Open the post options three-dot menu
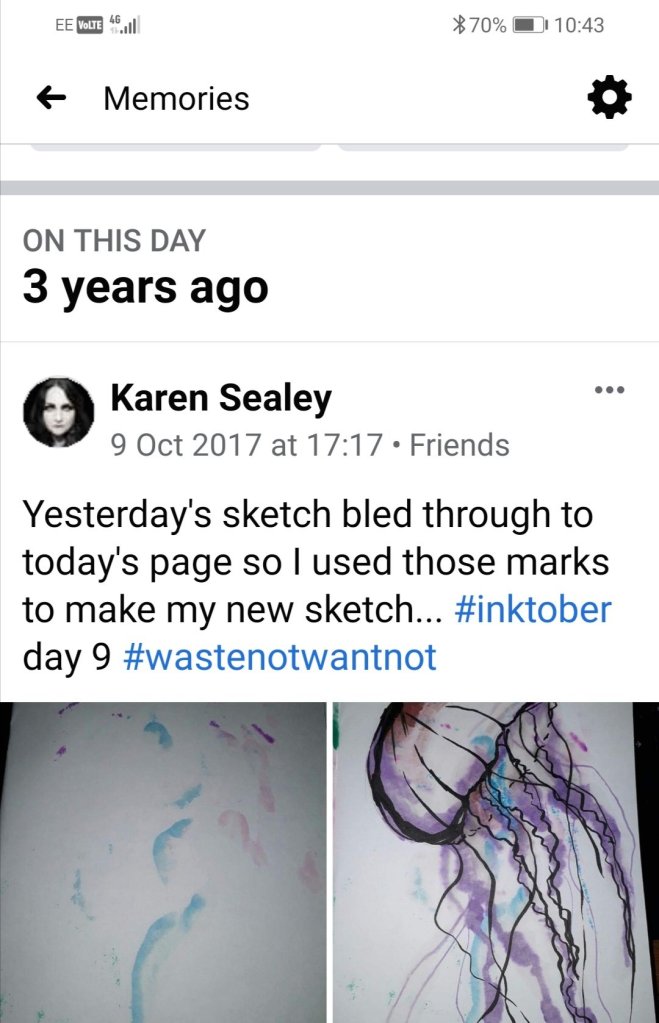659x1023 pixels. [x=607, y=390]
